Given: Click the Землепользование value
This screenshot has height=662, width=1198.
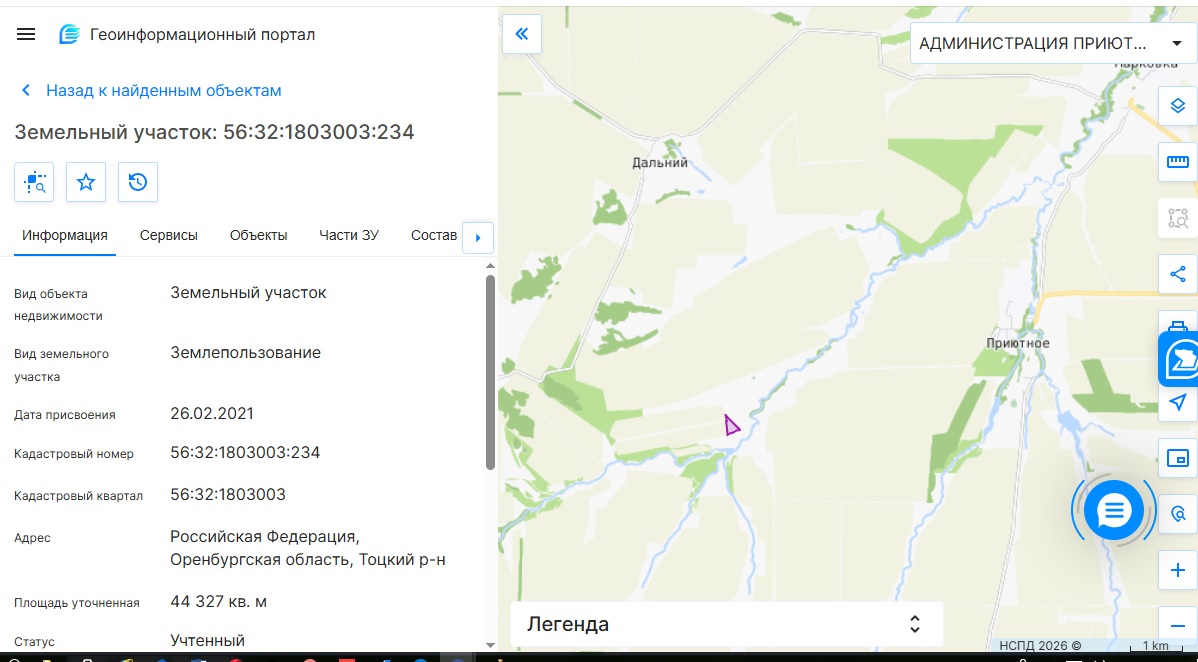Looking at the screenshot, I should point(245,353).
